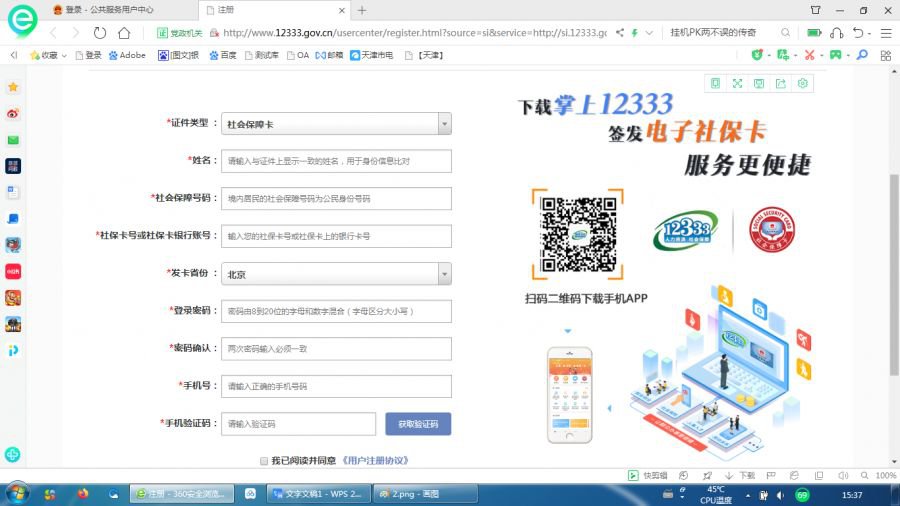Image resolution: width=900 pixels, height=506 pixels.
Task: Open the 《用户注册协议》 link
Action: coord(375,461)
